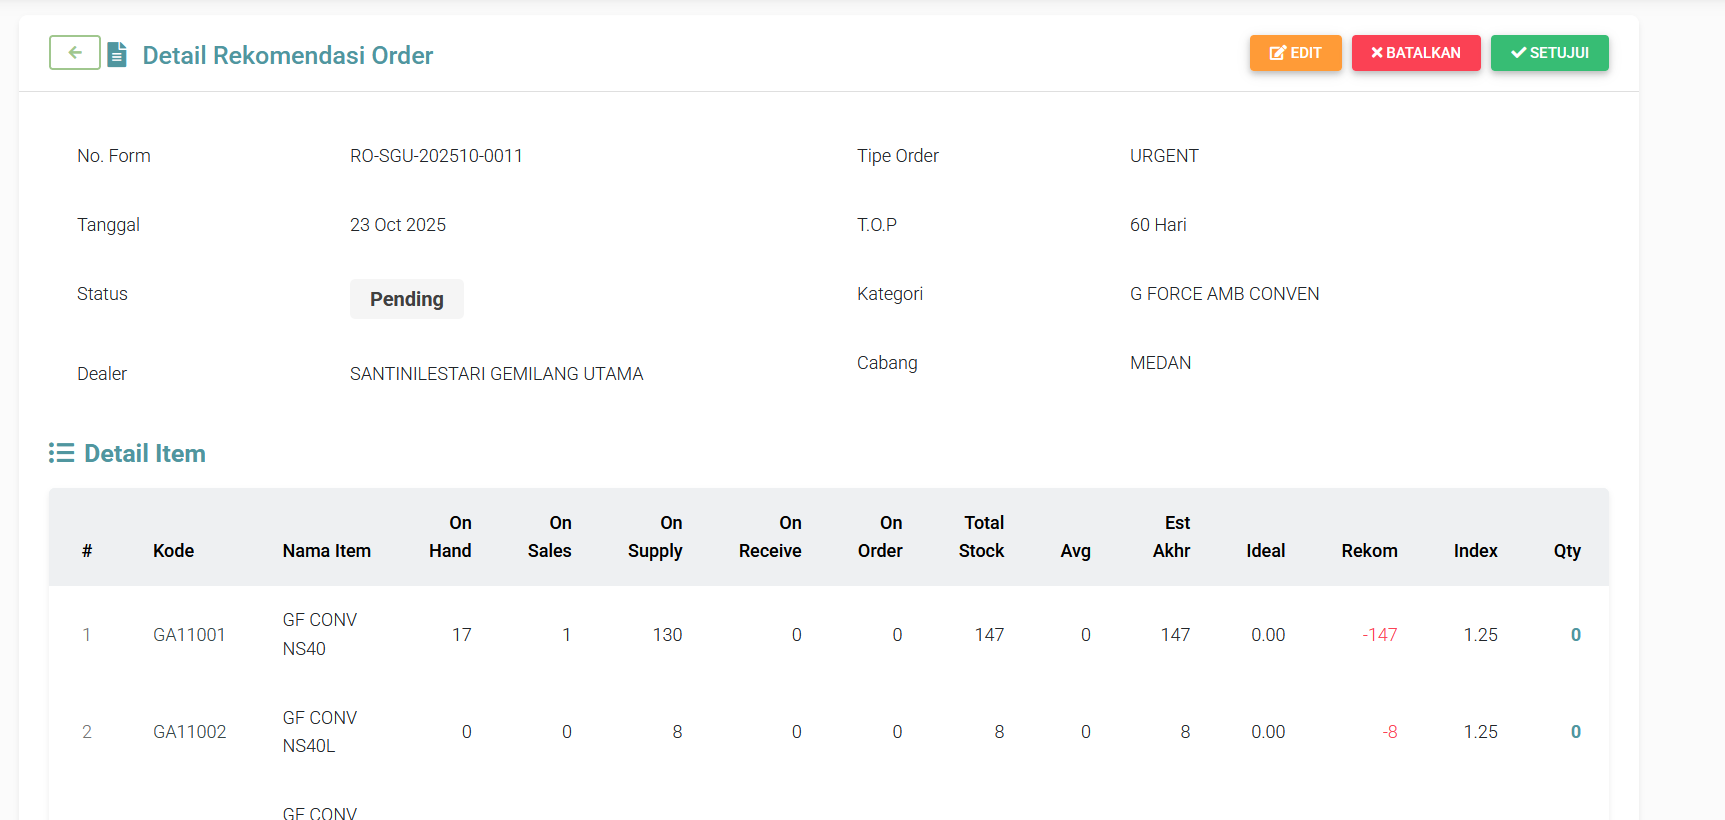1725x820 pixels.
Task: Select the GA11001 code cell
Action: tap(189, 635)
